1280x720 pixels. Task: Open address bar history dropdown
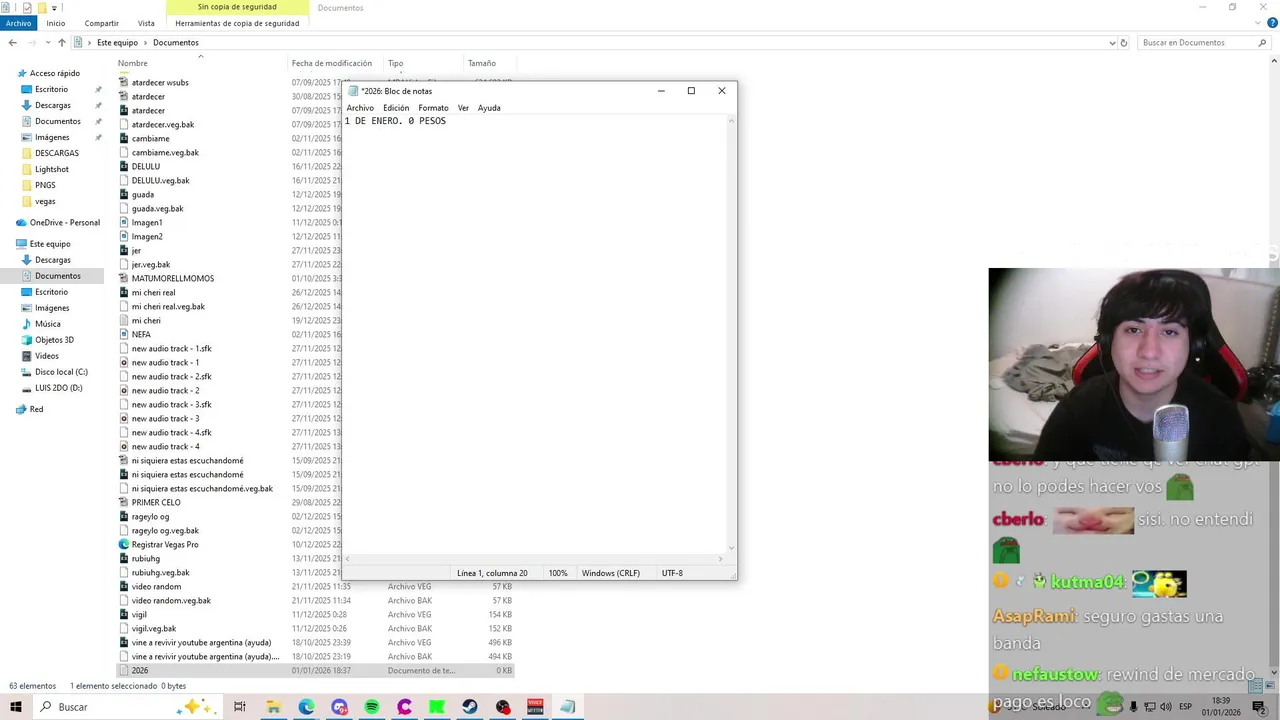(x=1112, y=43)
